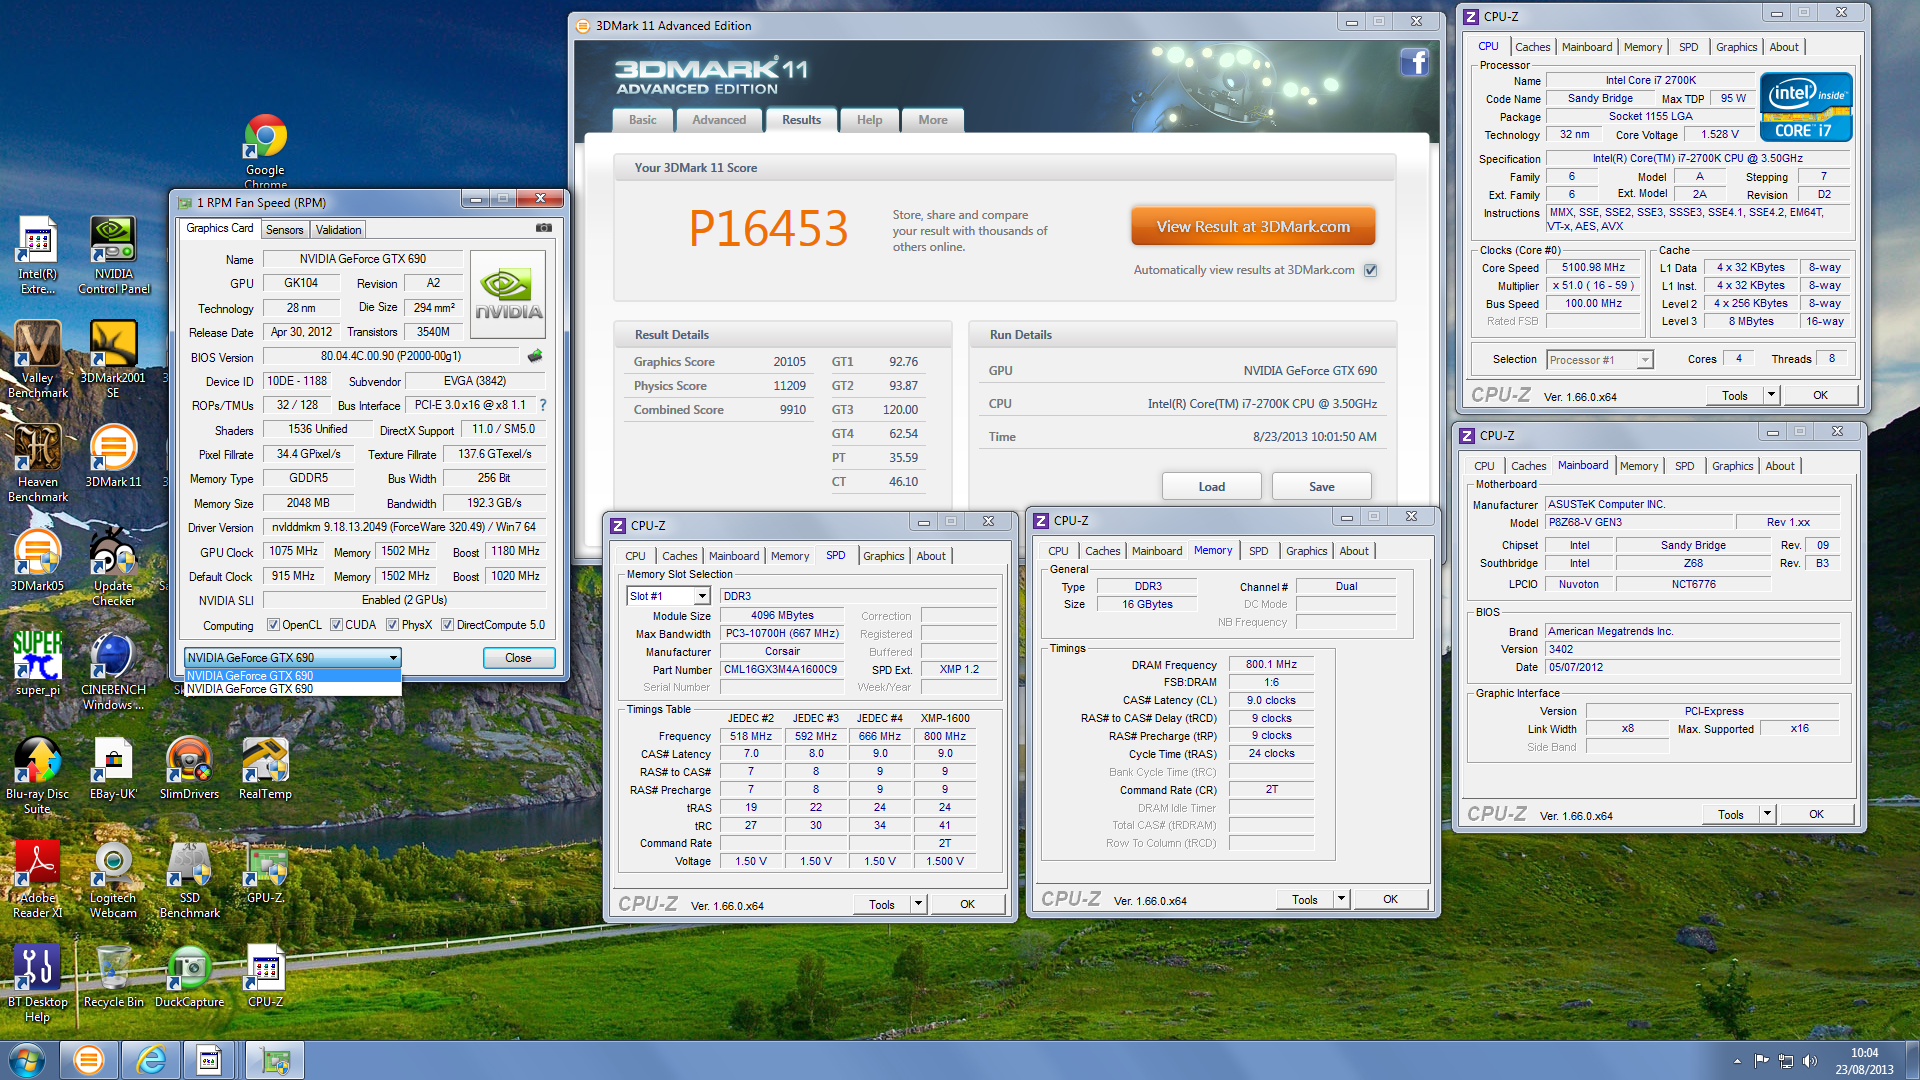Click Load button in Run Details
The image size is (1920, 1080).
pos(1211,487)
